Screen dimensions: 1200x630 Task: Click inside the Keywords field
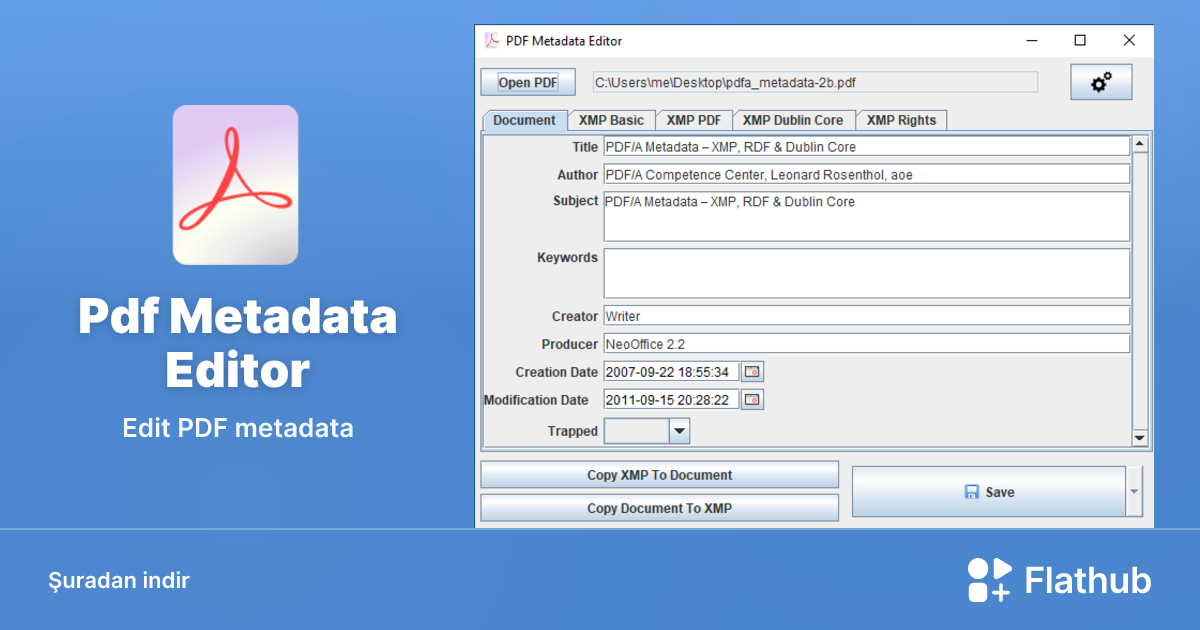pyautogui.click(x=866, y=272)
